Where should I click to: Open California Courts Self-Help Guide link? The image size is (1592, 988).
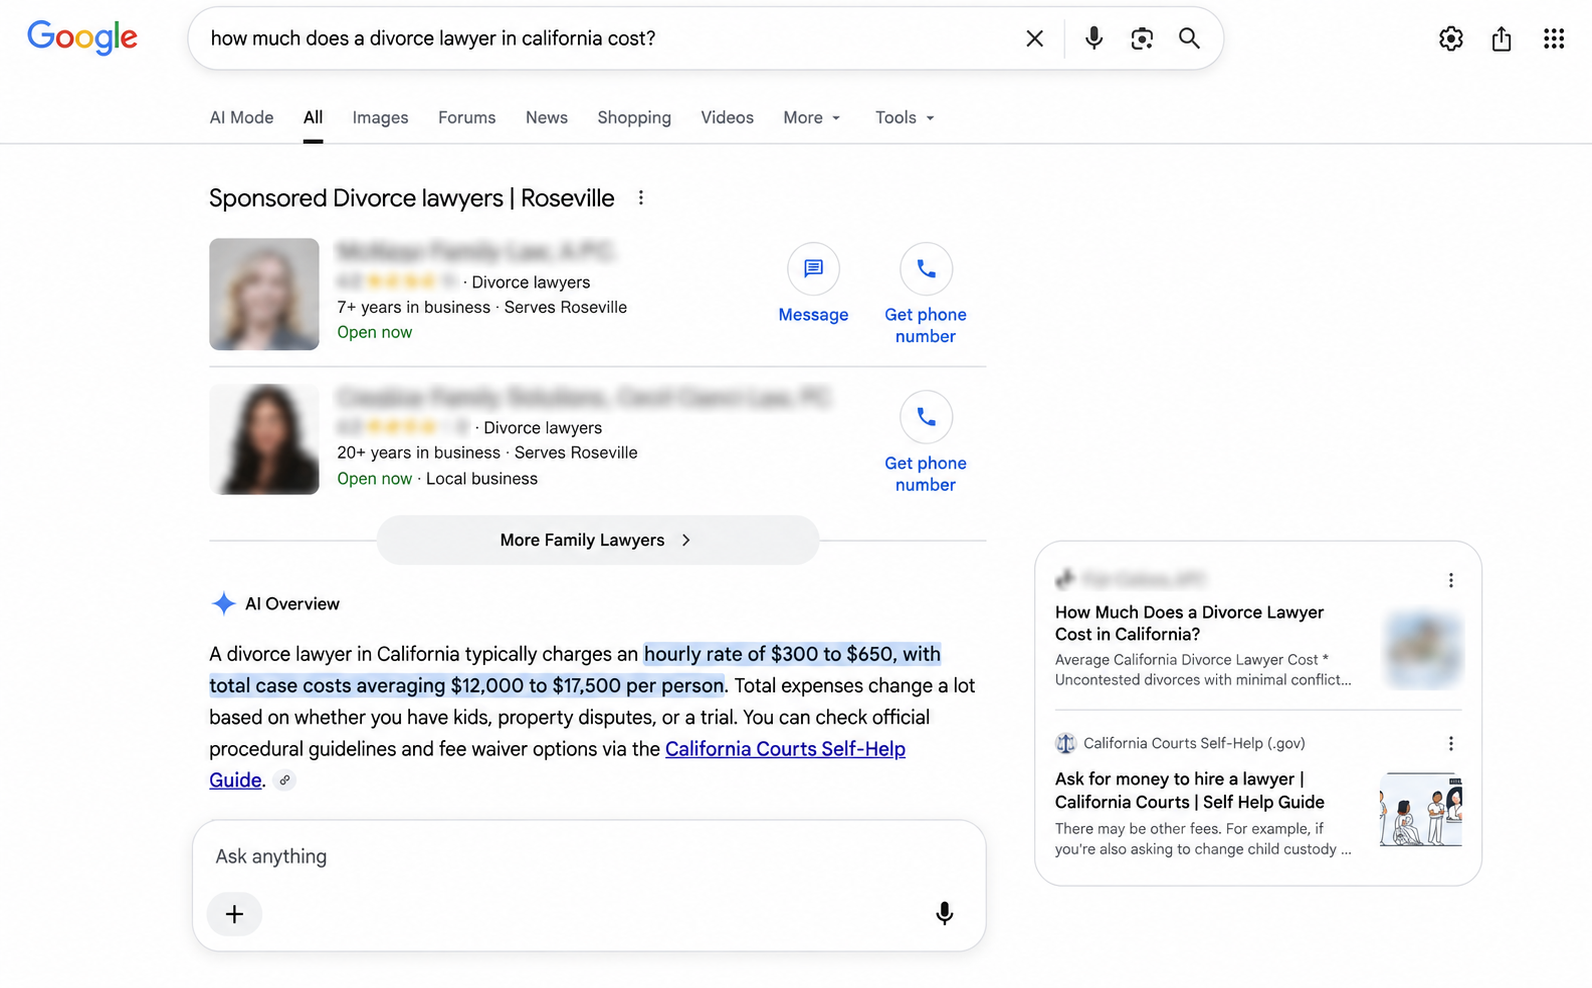coord(785,749)
